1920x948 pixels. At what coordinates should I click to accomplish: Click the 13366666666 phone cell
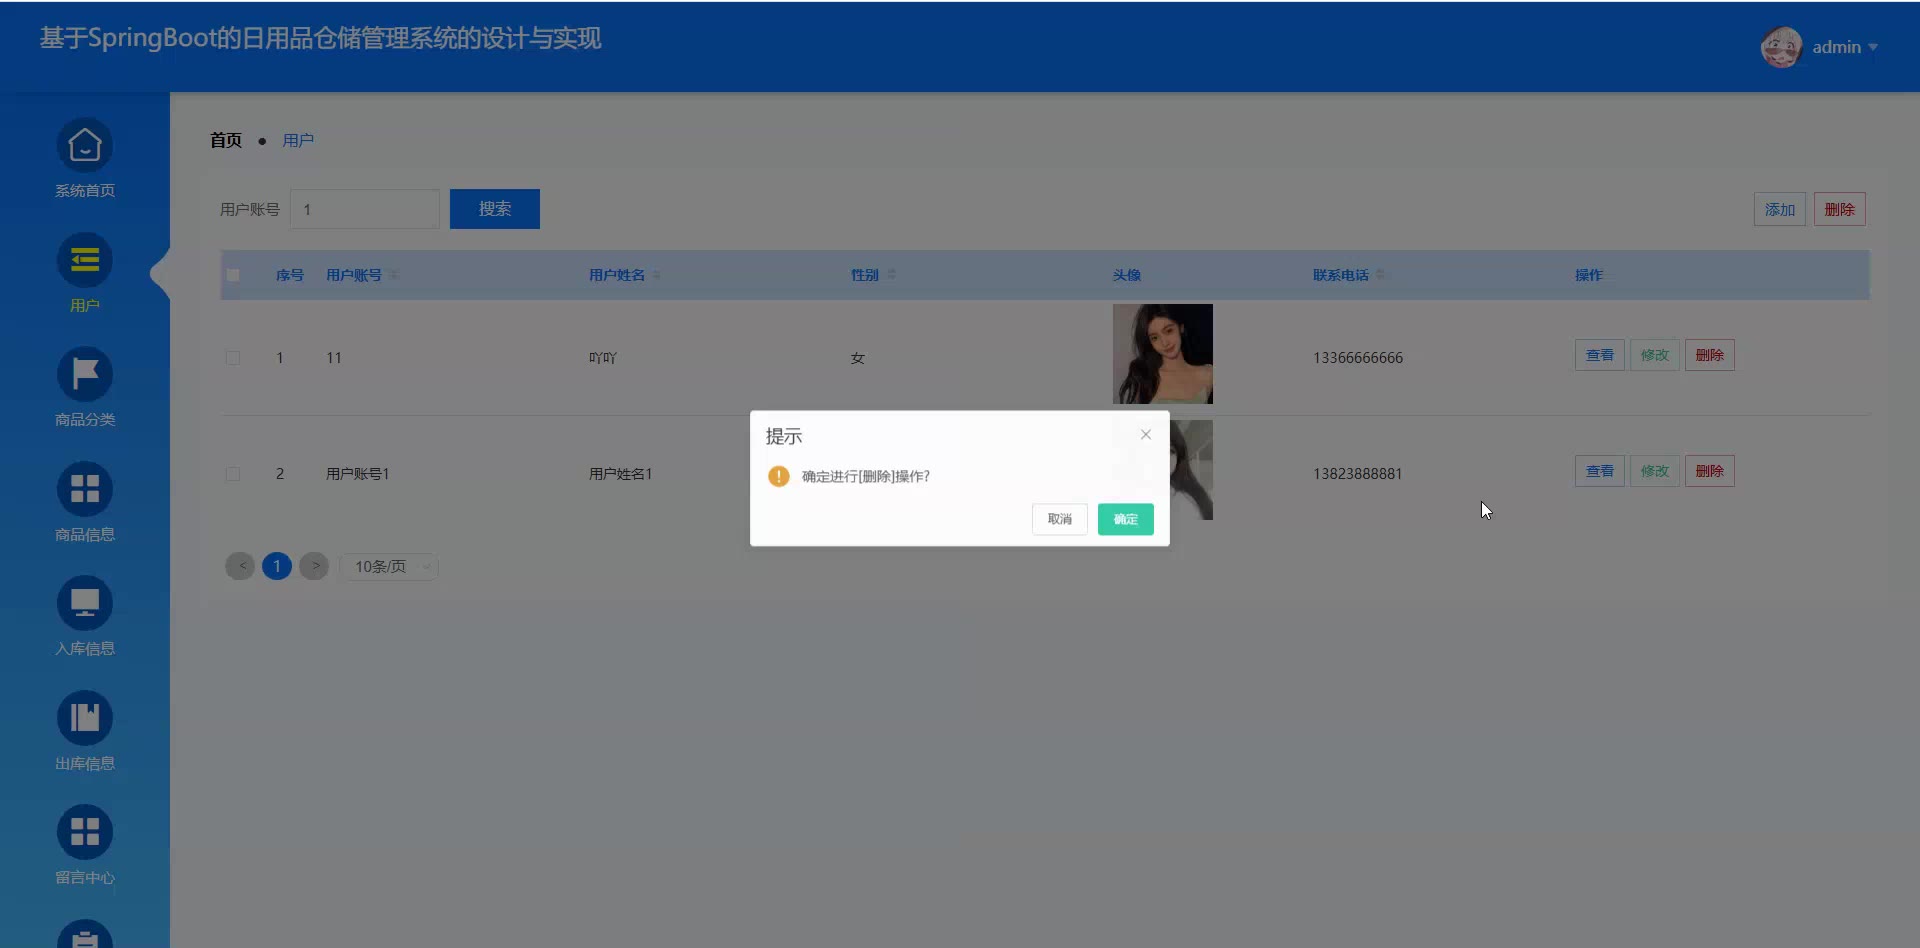pyautogui.click(x=1358, y=358)
